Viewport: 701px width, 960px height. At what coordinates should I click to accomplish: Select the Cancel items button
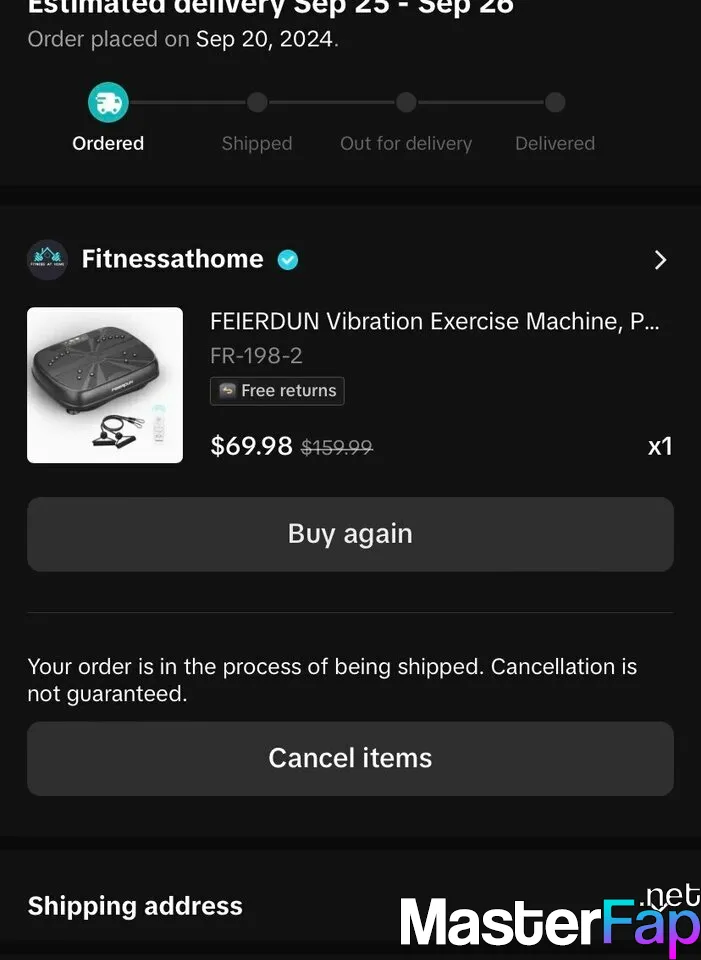pyautogui.click(x=350, y=759)
